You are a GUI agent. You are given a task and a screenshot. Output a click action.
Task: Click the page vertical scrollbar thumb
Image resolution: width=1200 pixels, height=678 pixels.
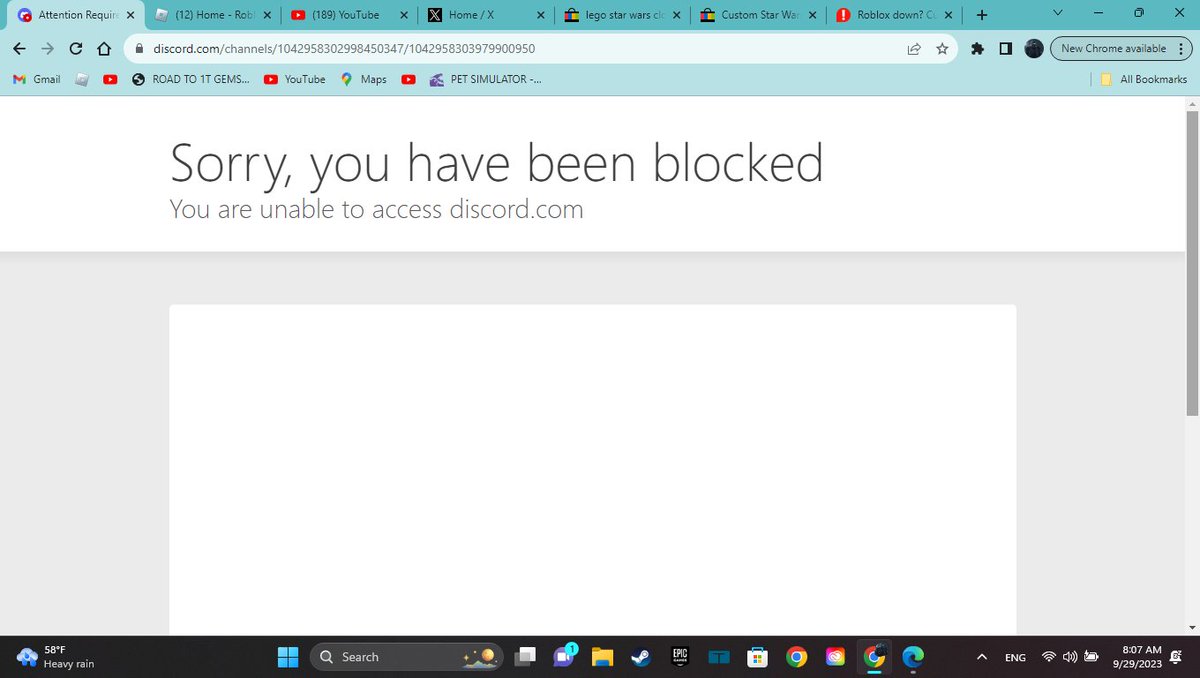point(1192,264)
